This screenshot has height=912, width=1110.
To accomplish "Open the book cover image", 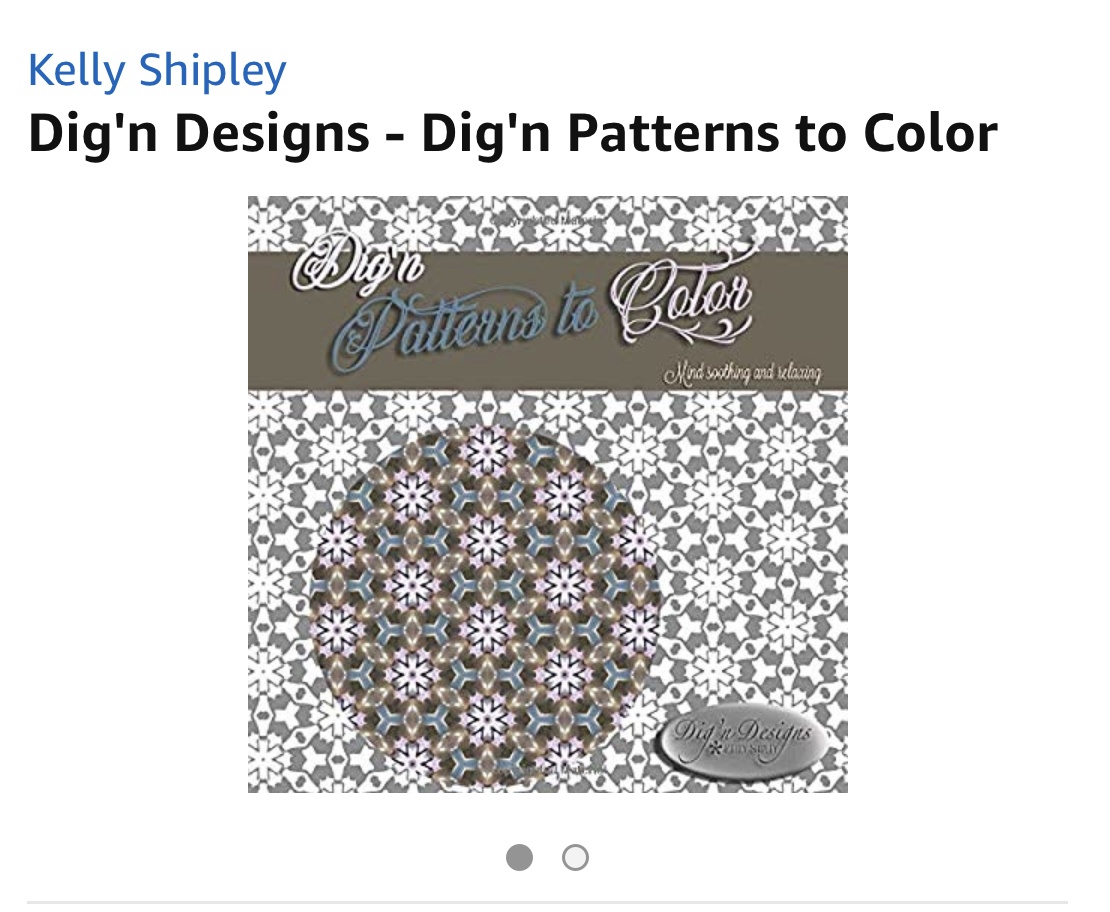I will (x=547, y=494).
